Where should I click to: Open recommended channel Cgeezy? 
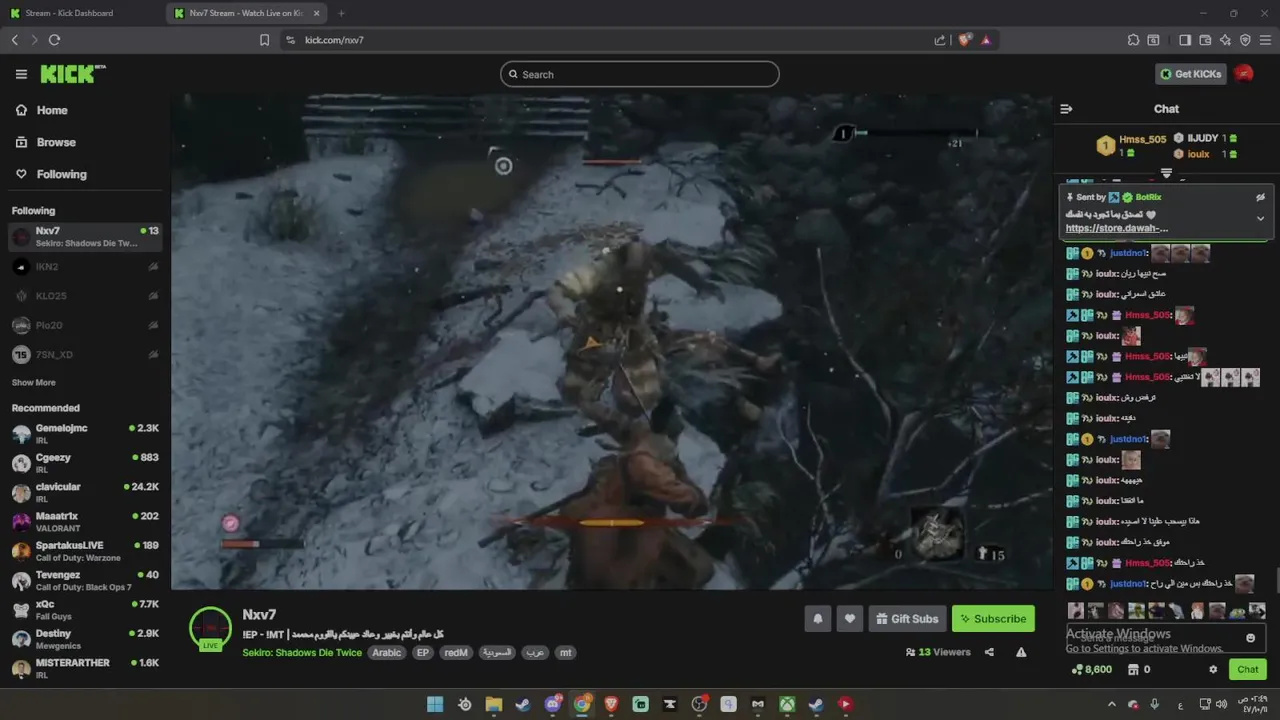85,463
